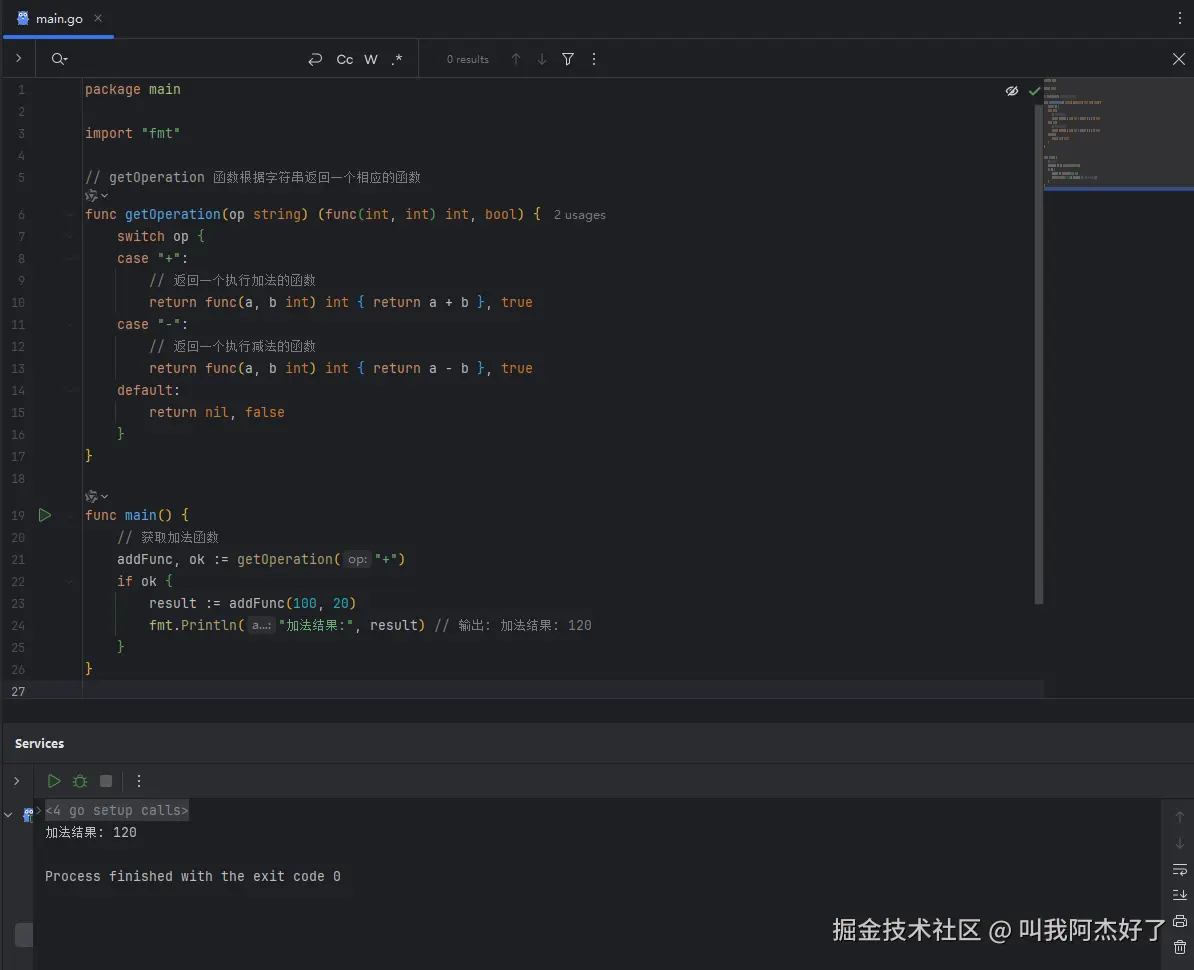Print the console output
Image resolution: width=1194 pixels, height=970 pixels.
1180,921
